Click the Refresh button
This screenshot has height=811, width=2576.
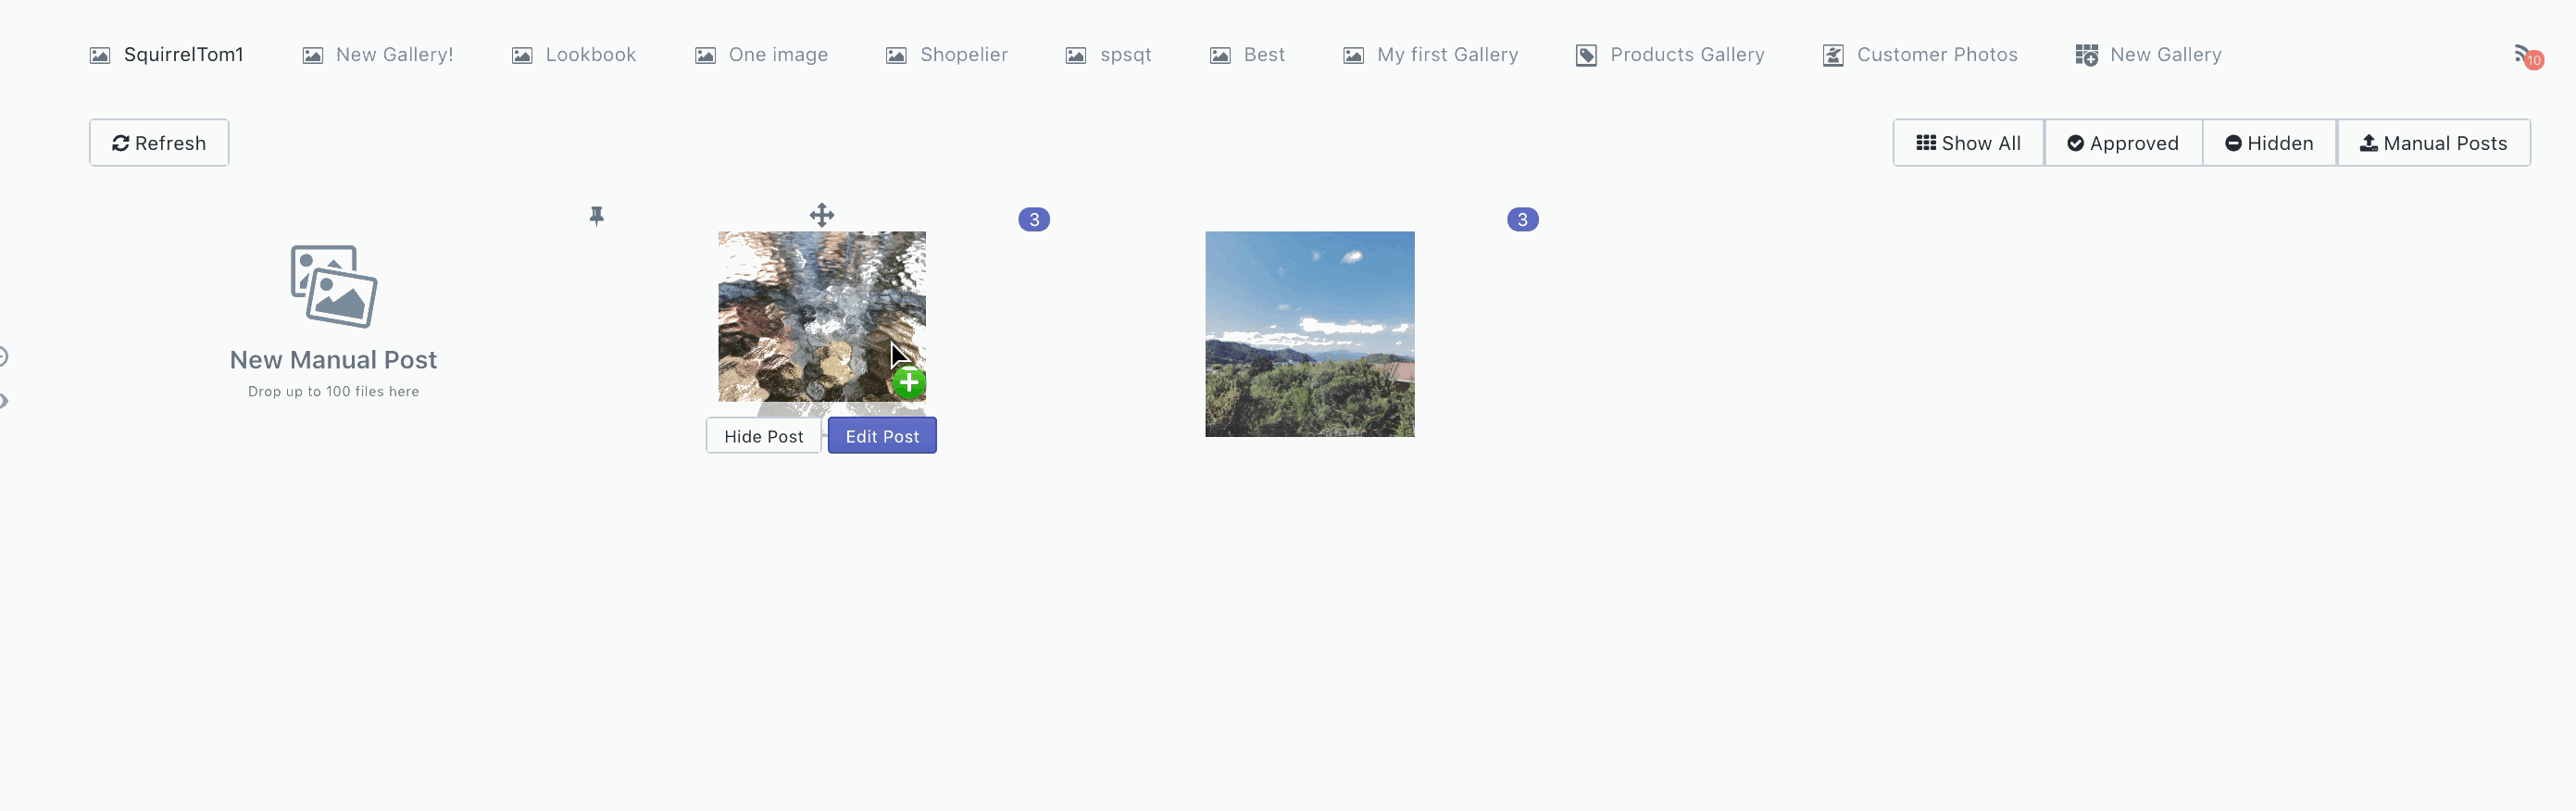(x=159, y=143)
